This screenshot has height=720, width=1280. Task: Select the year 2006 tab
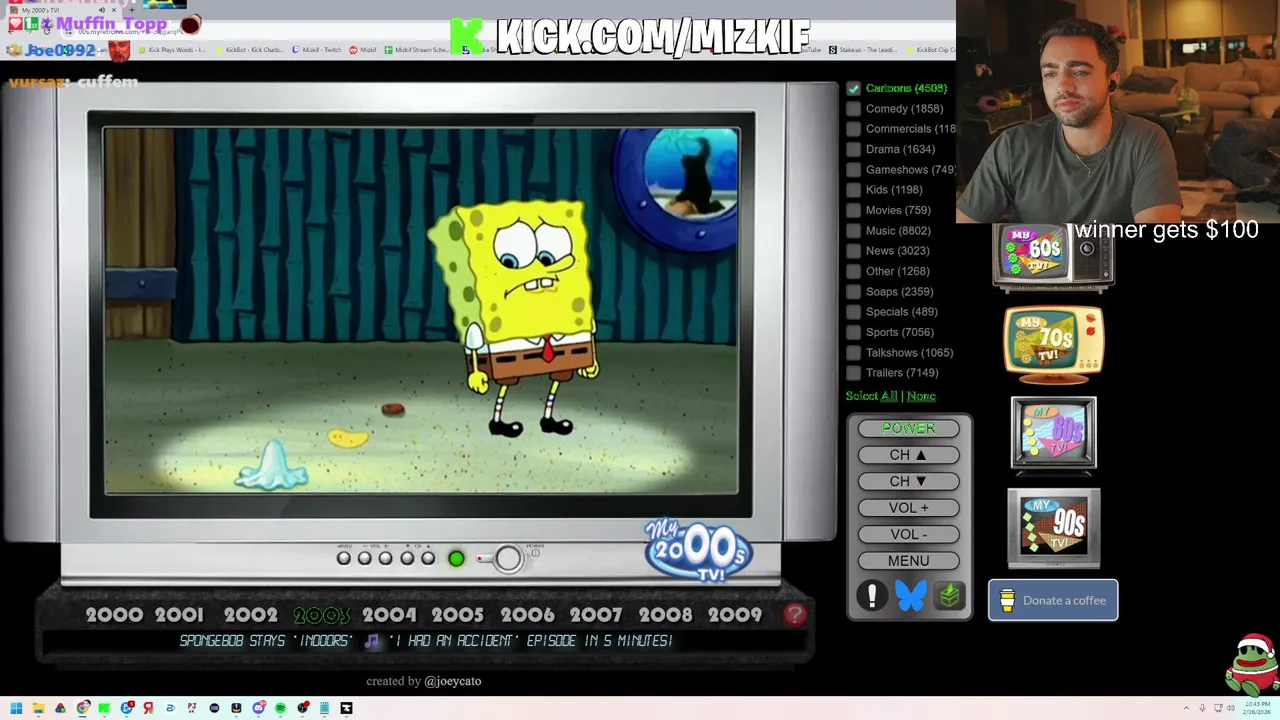point(527,615)
